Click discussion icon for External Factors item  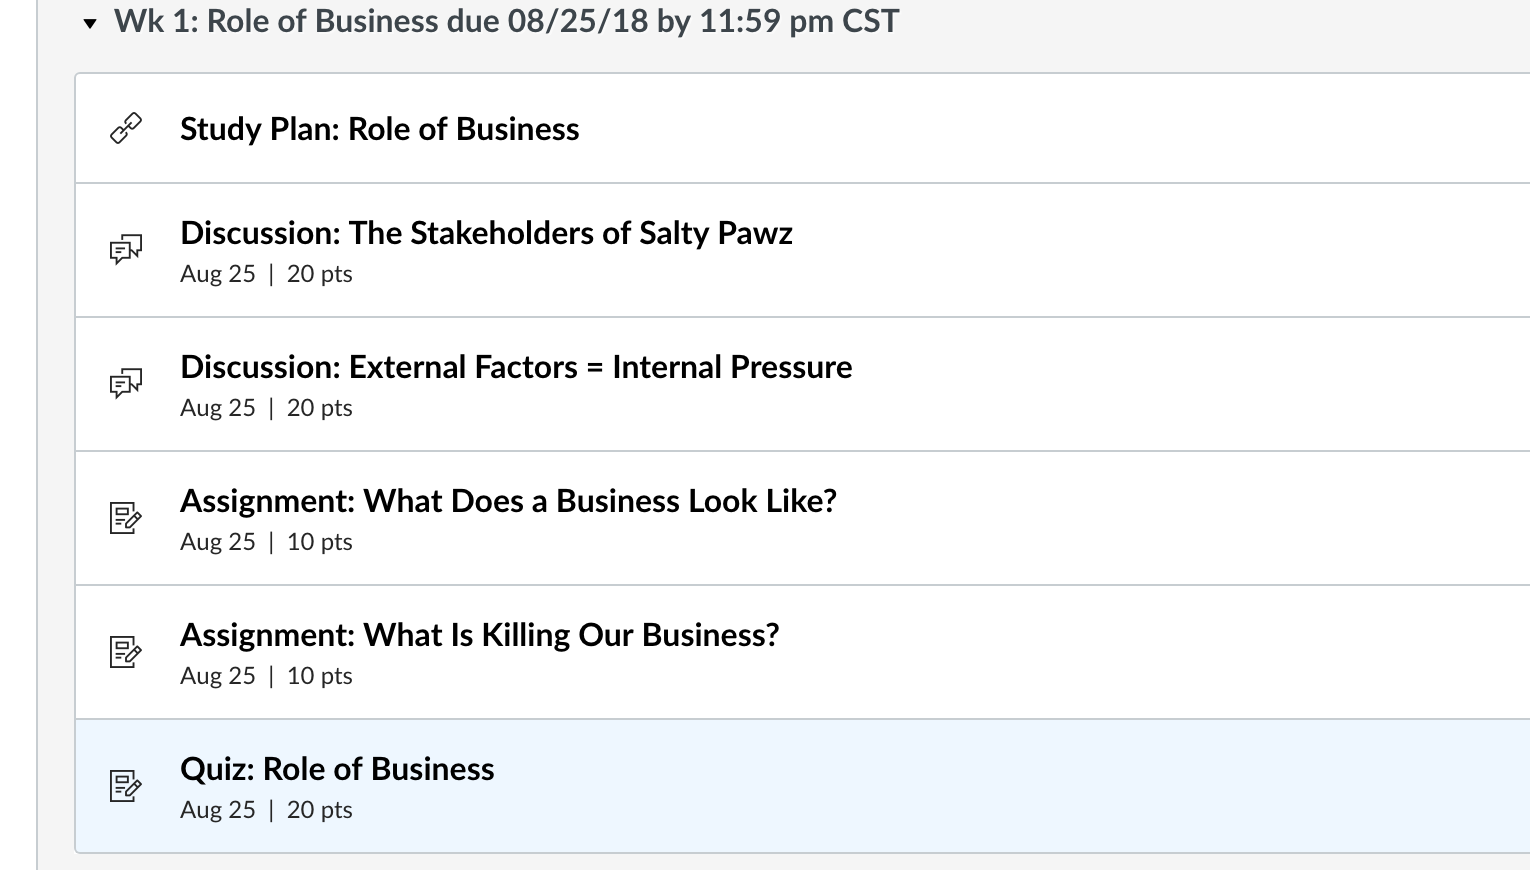coord(125,383)
